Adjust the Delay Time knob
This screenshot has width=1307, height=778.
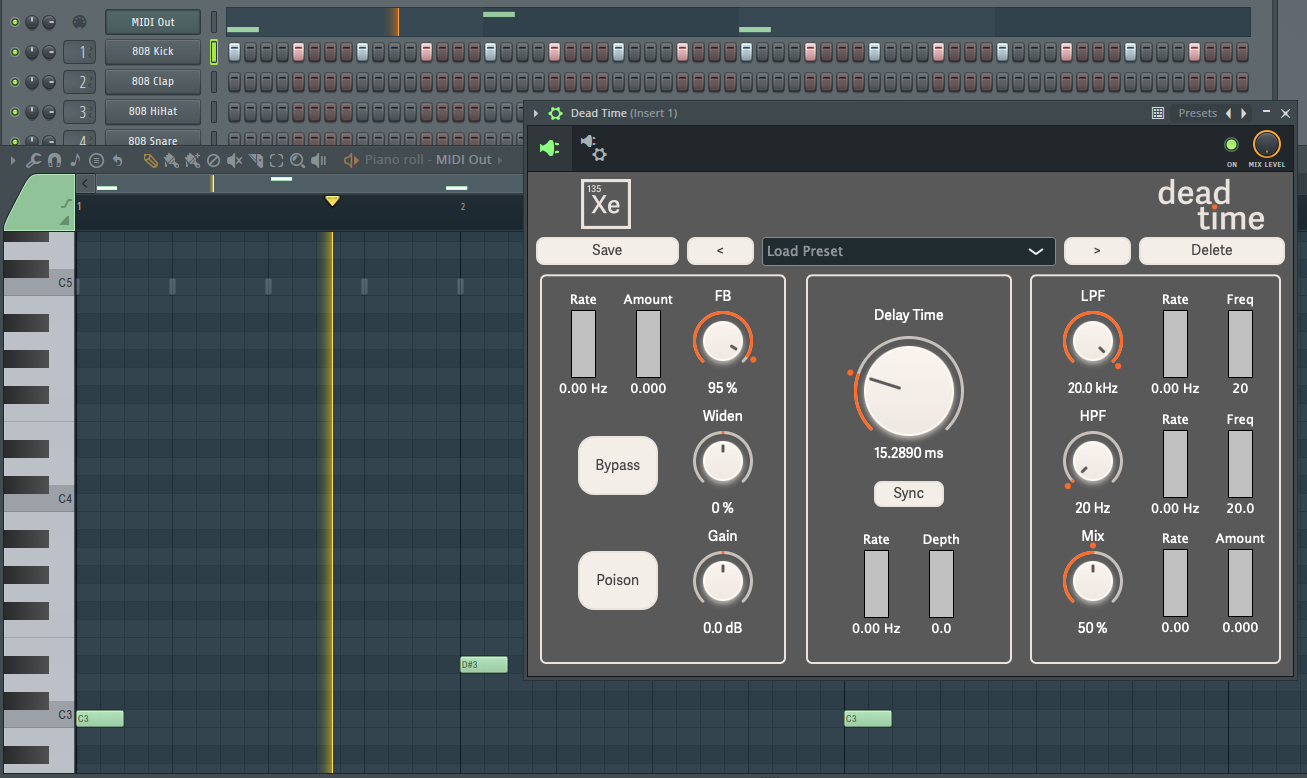pos(908,390)
